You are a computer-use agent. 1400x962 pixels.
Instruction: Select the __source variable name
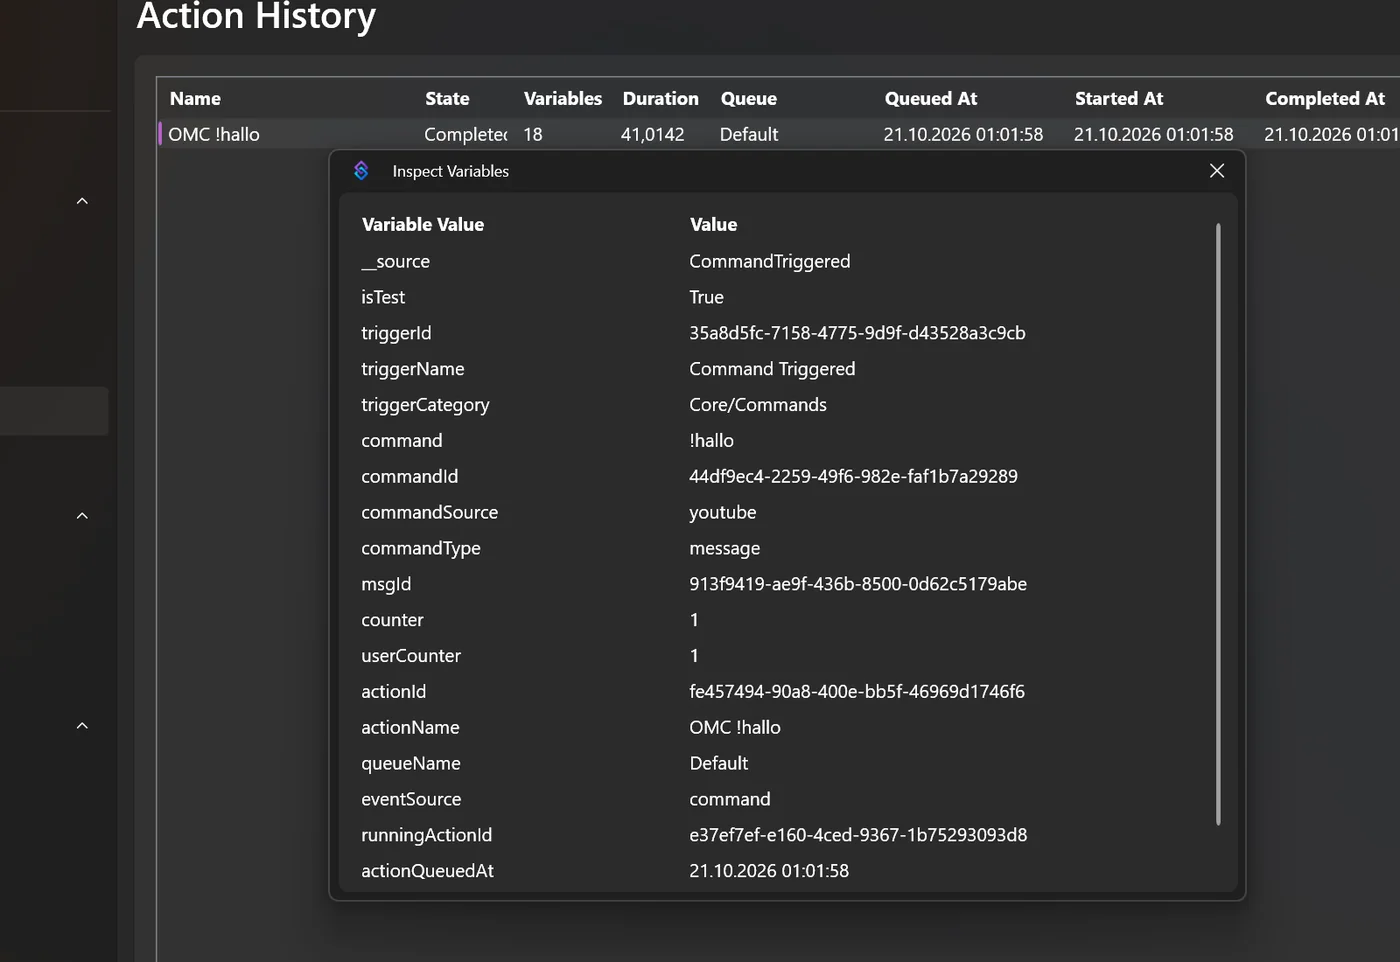[x=395, y=262]
